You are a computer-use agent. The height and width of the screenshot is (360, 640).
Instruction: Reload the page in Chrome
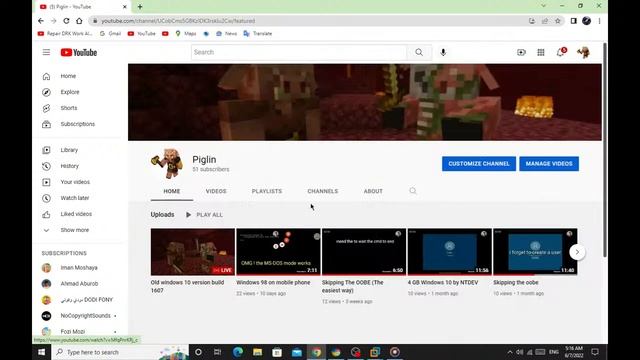pyautogui.click(x=66, y=21)
